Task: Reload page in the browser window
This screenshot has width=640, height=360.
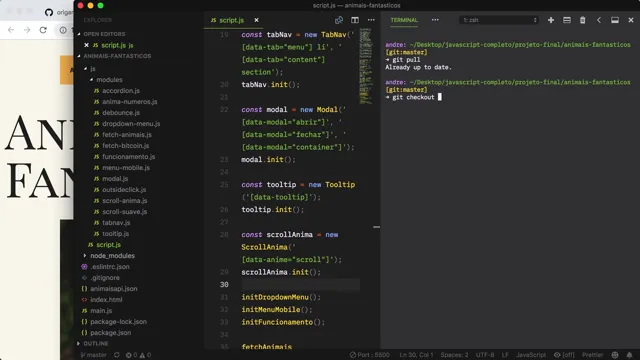Action: click(x=43, y=30)
